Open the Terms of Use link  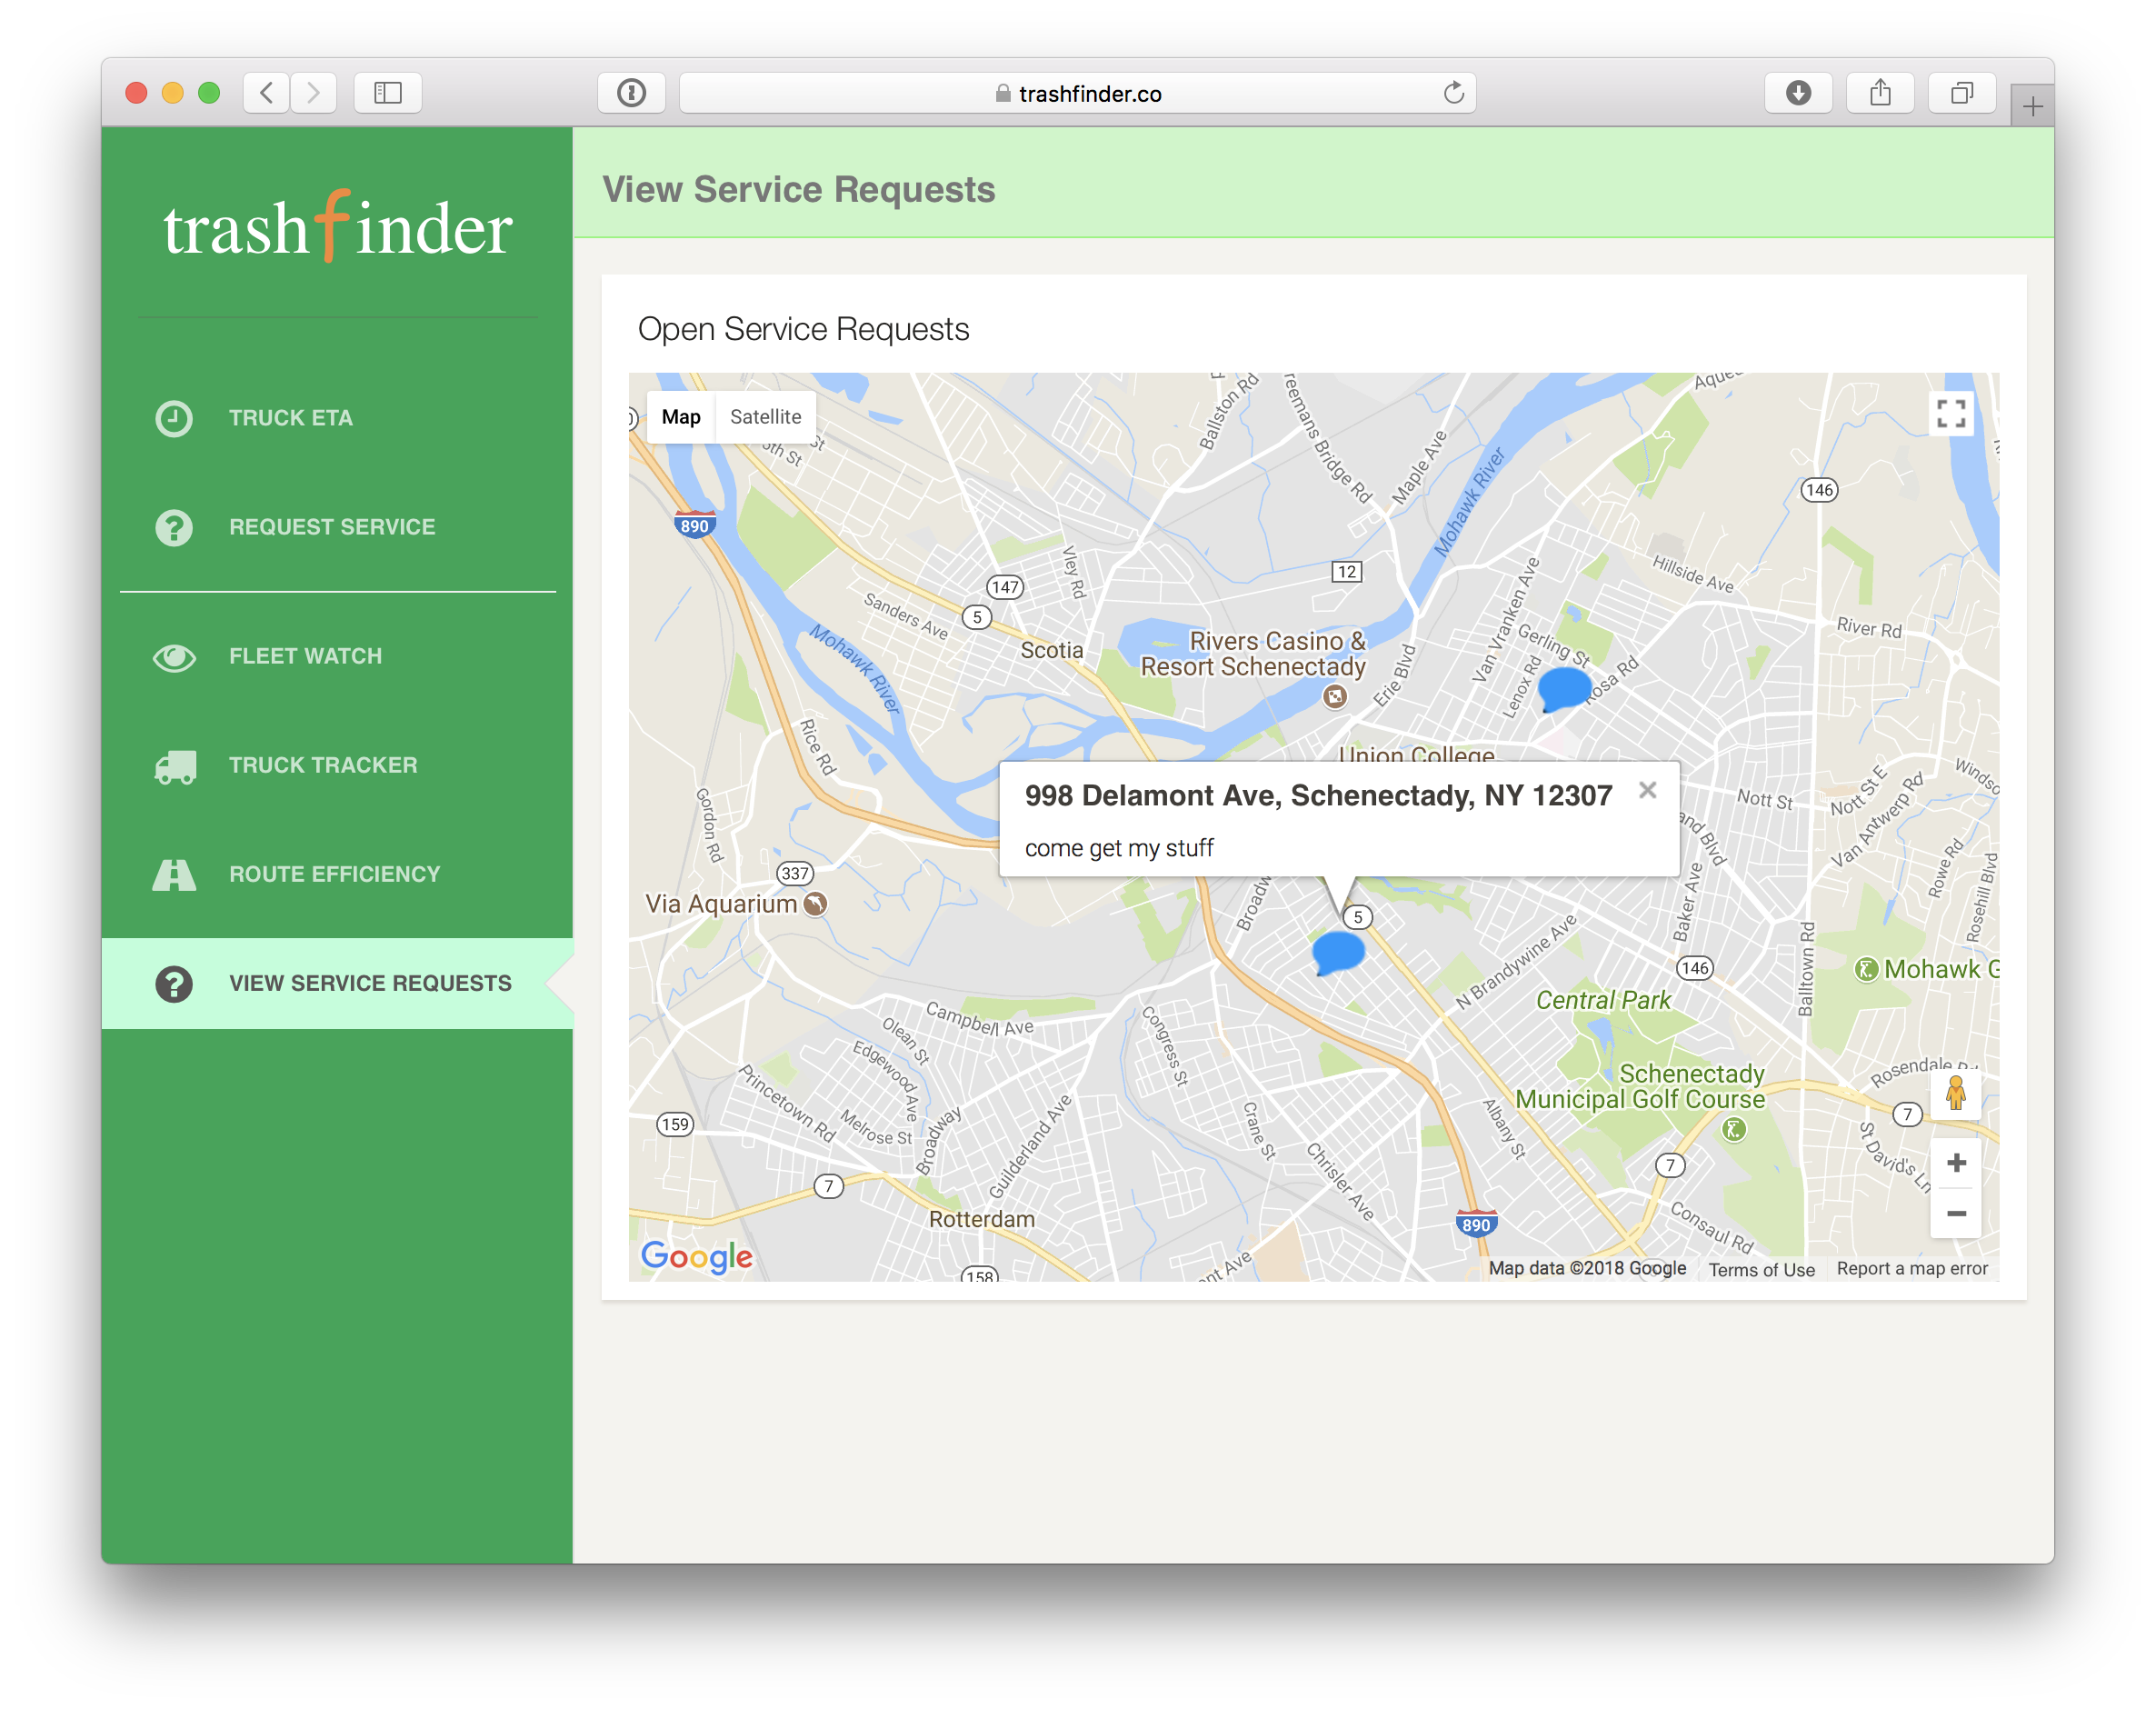tap(1761, 1269)
